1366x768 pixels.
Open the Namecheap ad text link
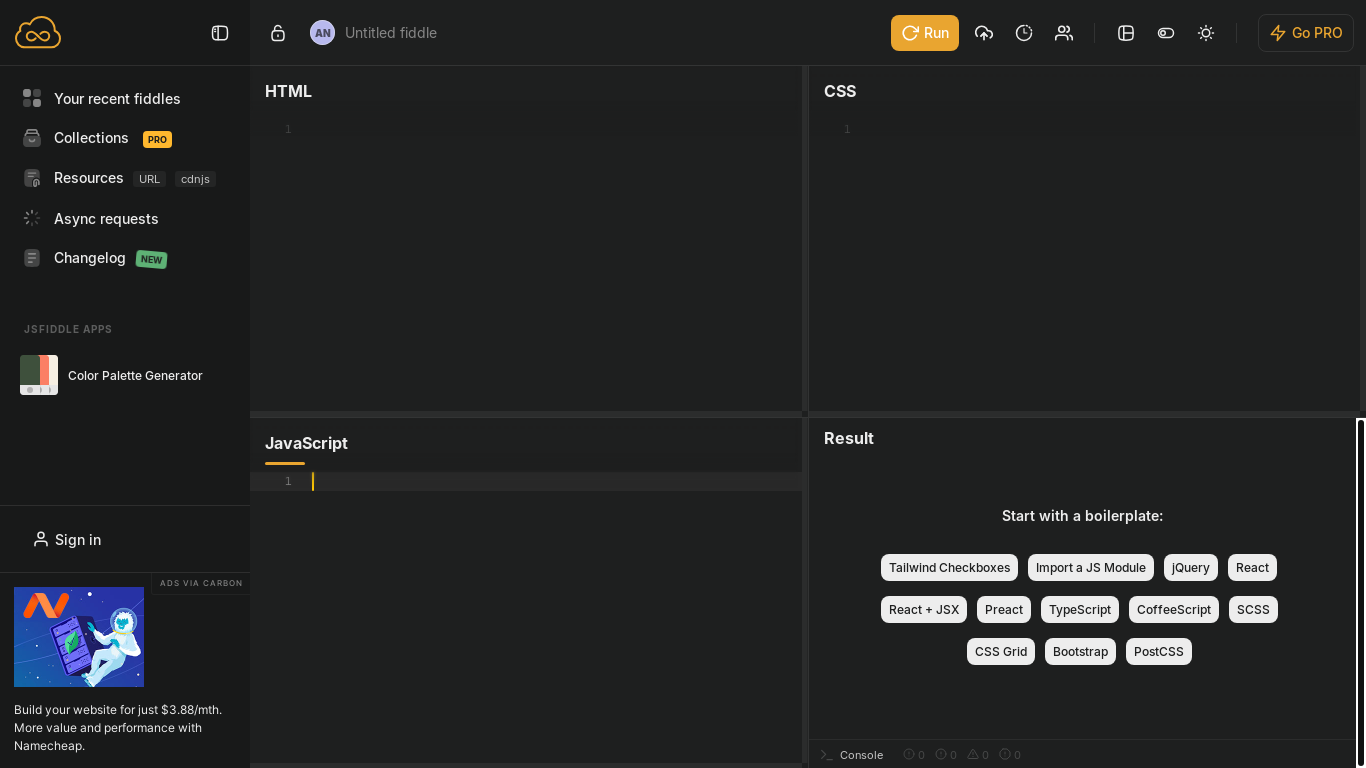[118, 728]
